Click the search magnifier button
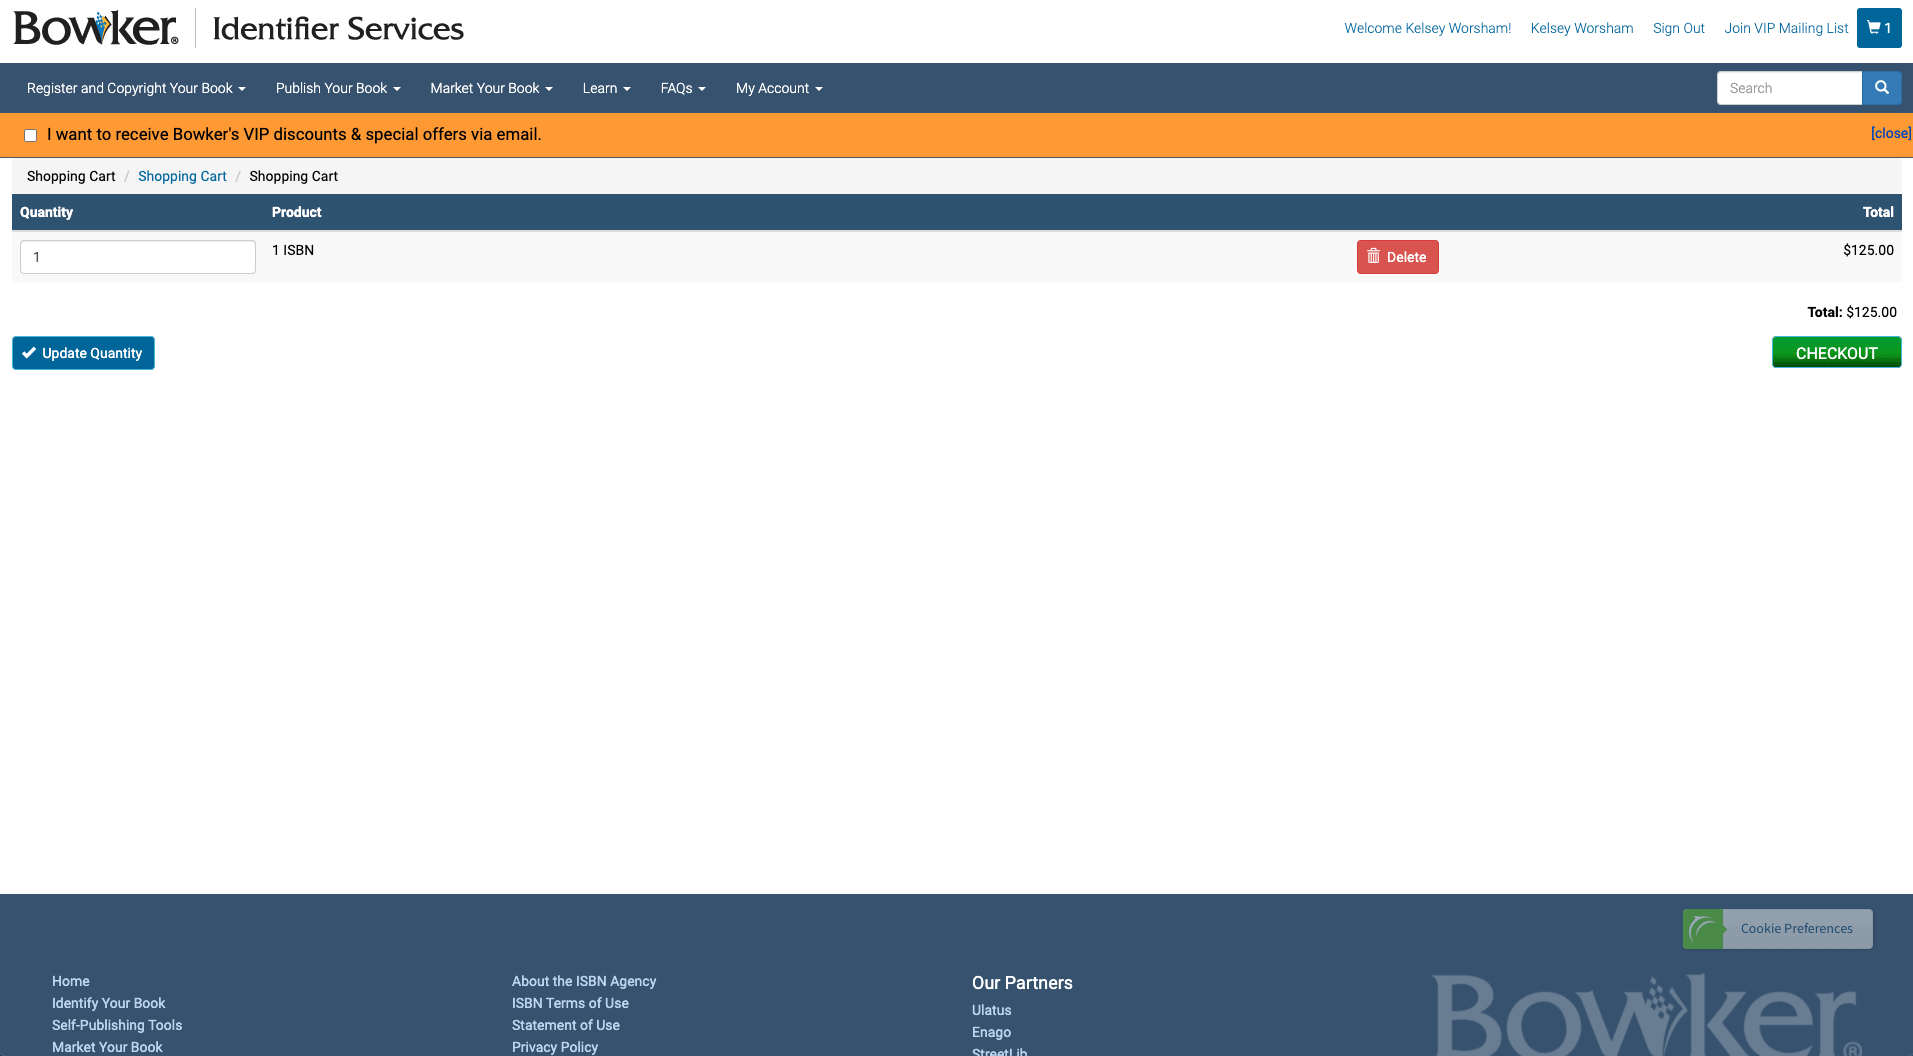 click(1882, 88)
